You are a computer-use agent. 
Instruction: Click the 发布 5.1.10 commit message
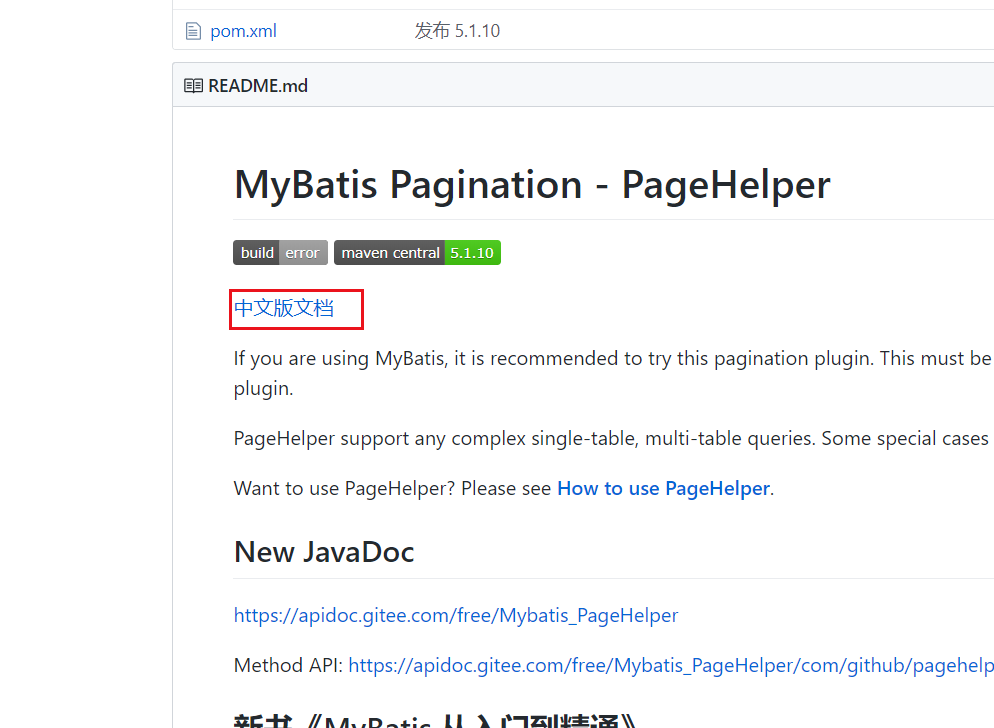(x=457, y=30)
